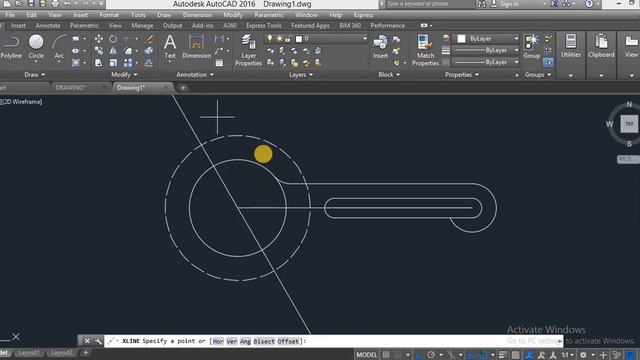Image resolution: width=640 pixels, height=360 pixels.
Task: Click the Explode tool icon
Action: pos(149,51)
